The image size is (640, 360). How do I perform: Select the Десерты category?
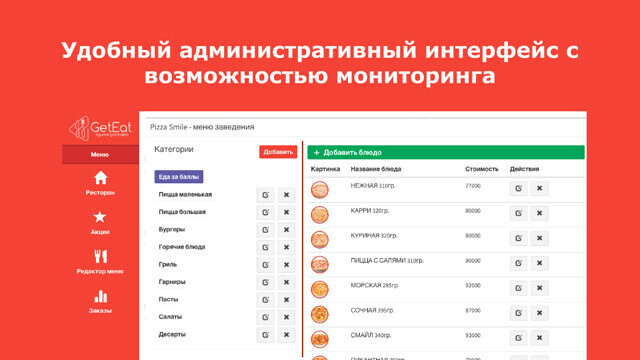172,334
